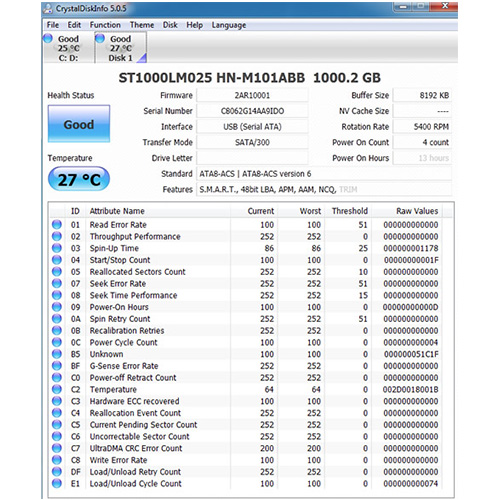Open the Function menu
This screenshot has width=500, height=500.
pos(105,25)
